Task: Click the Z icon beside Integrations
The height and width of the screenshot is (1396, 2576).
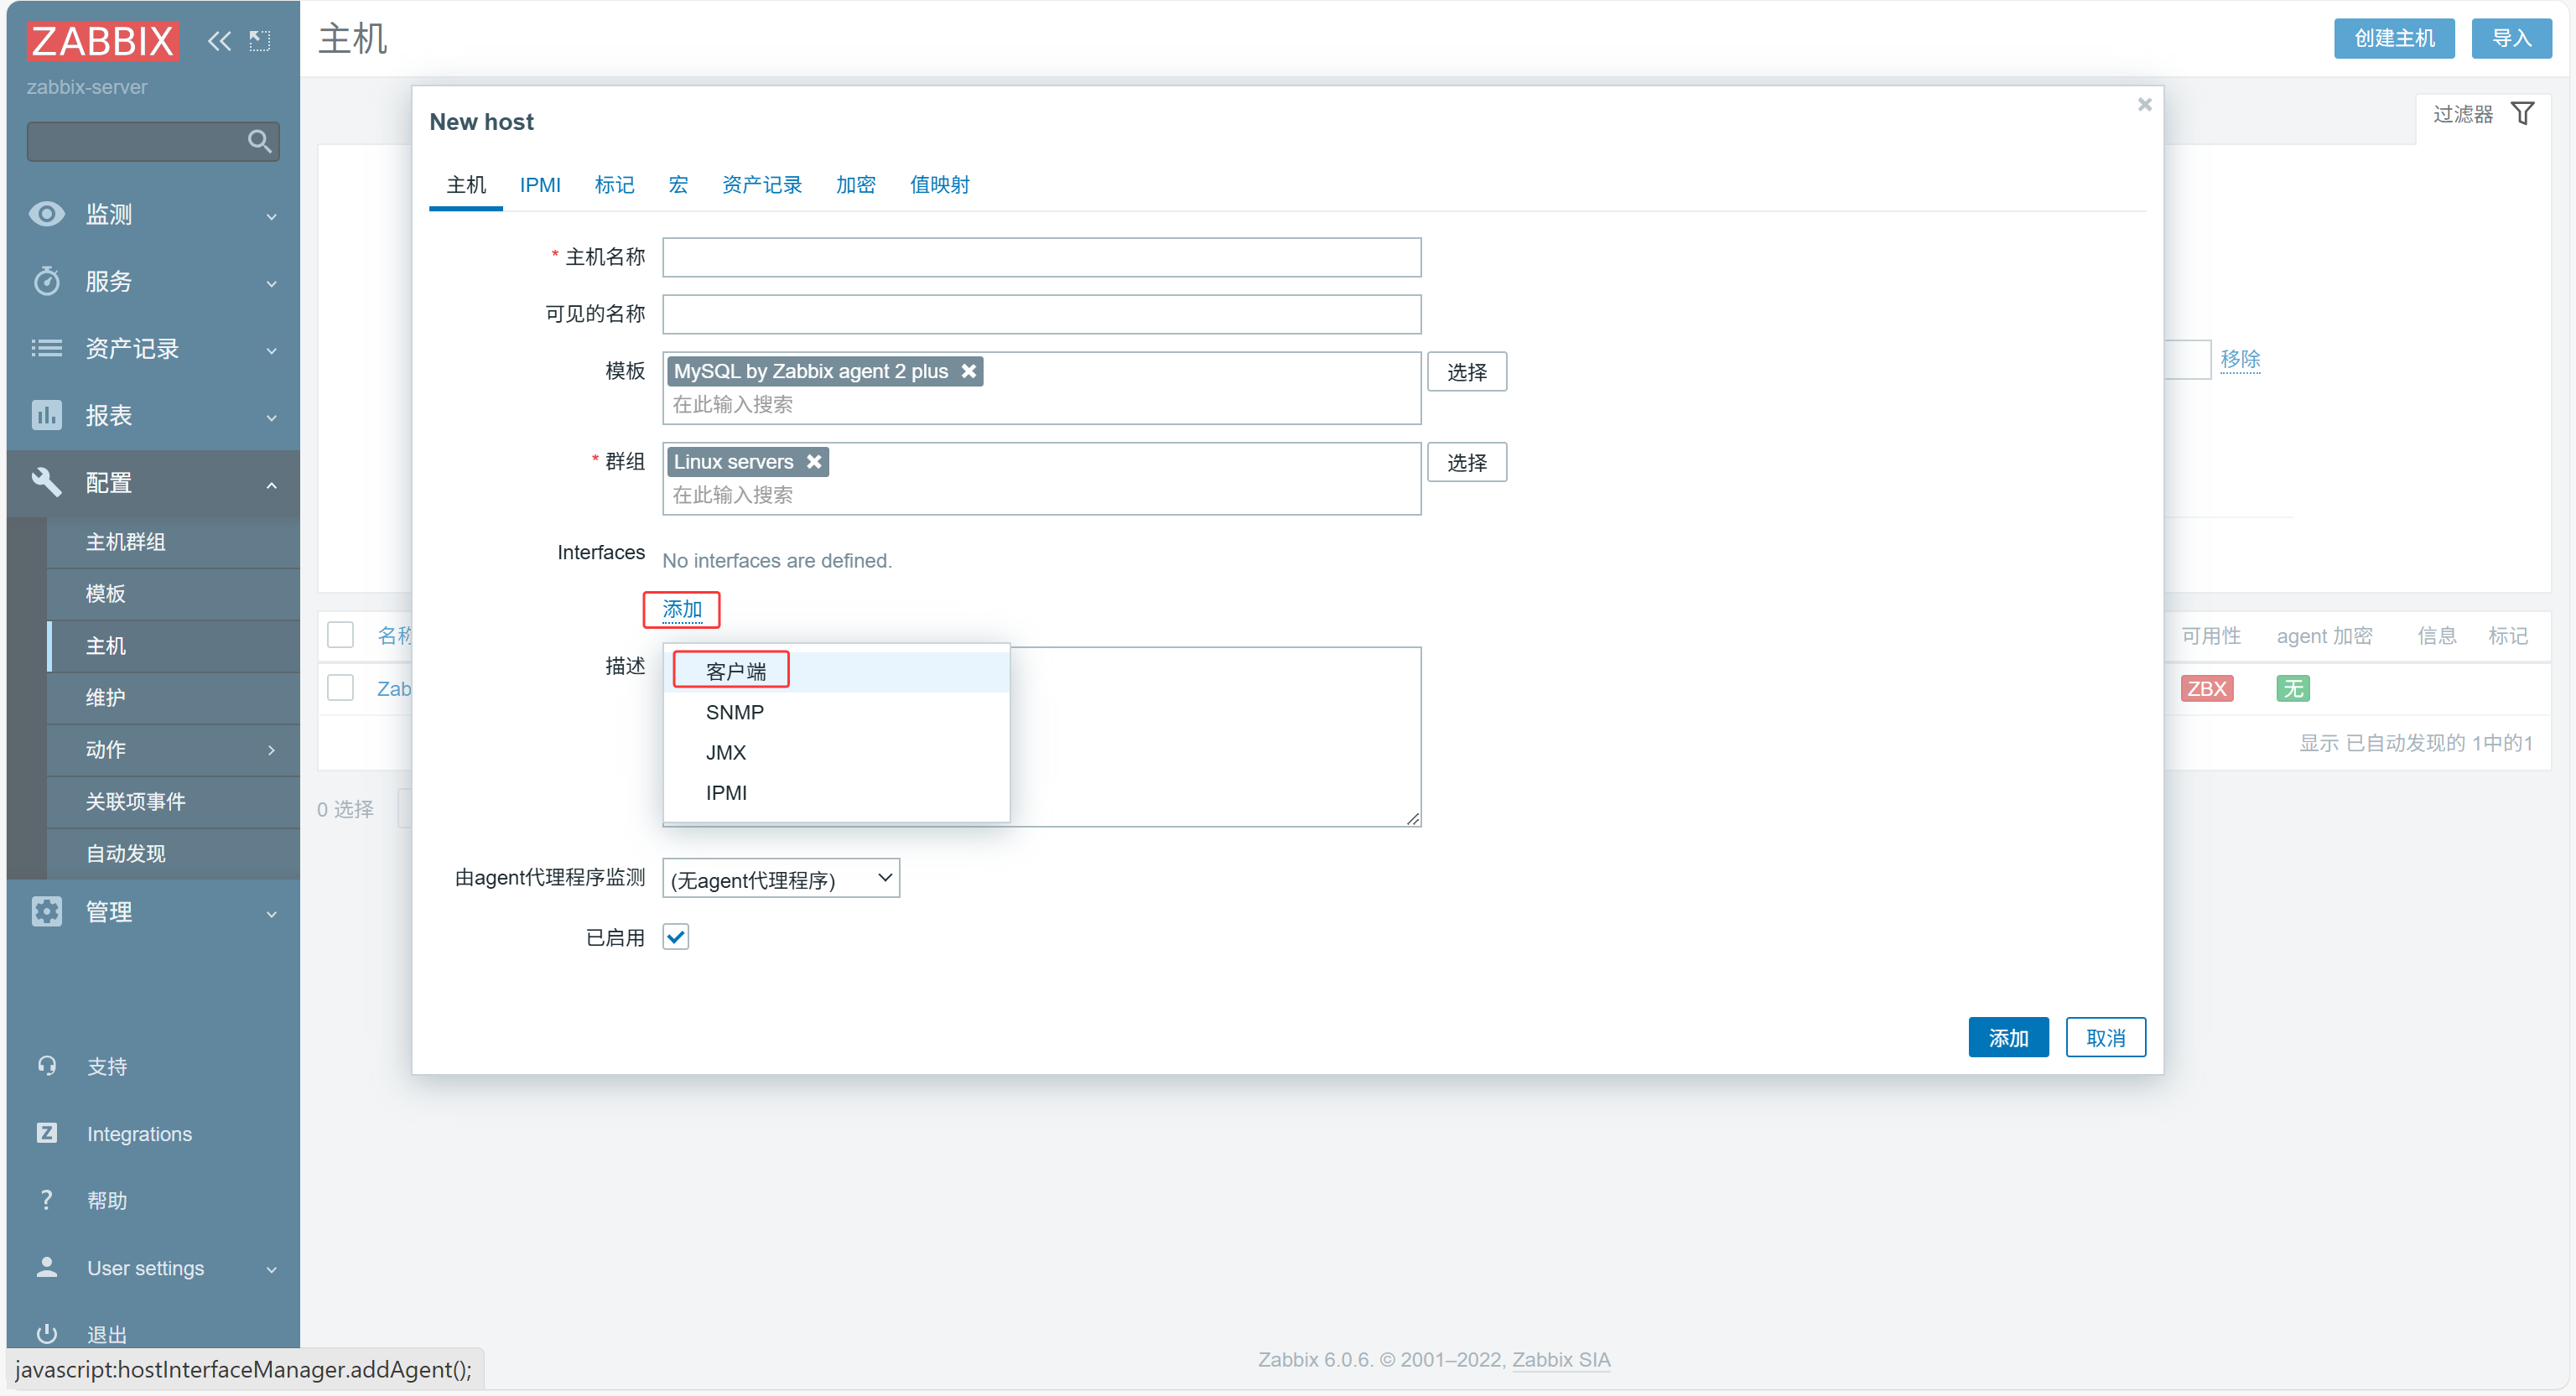Action: pyautogui.click(x=47, y=1133)
